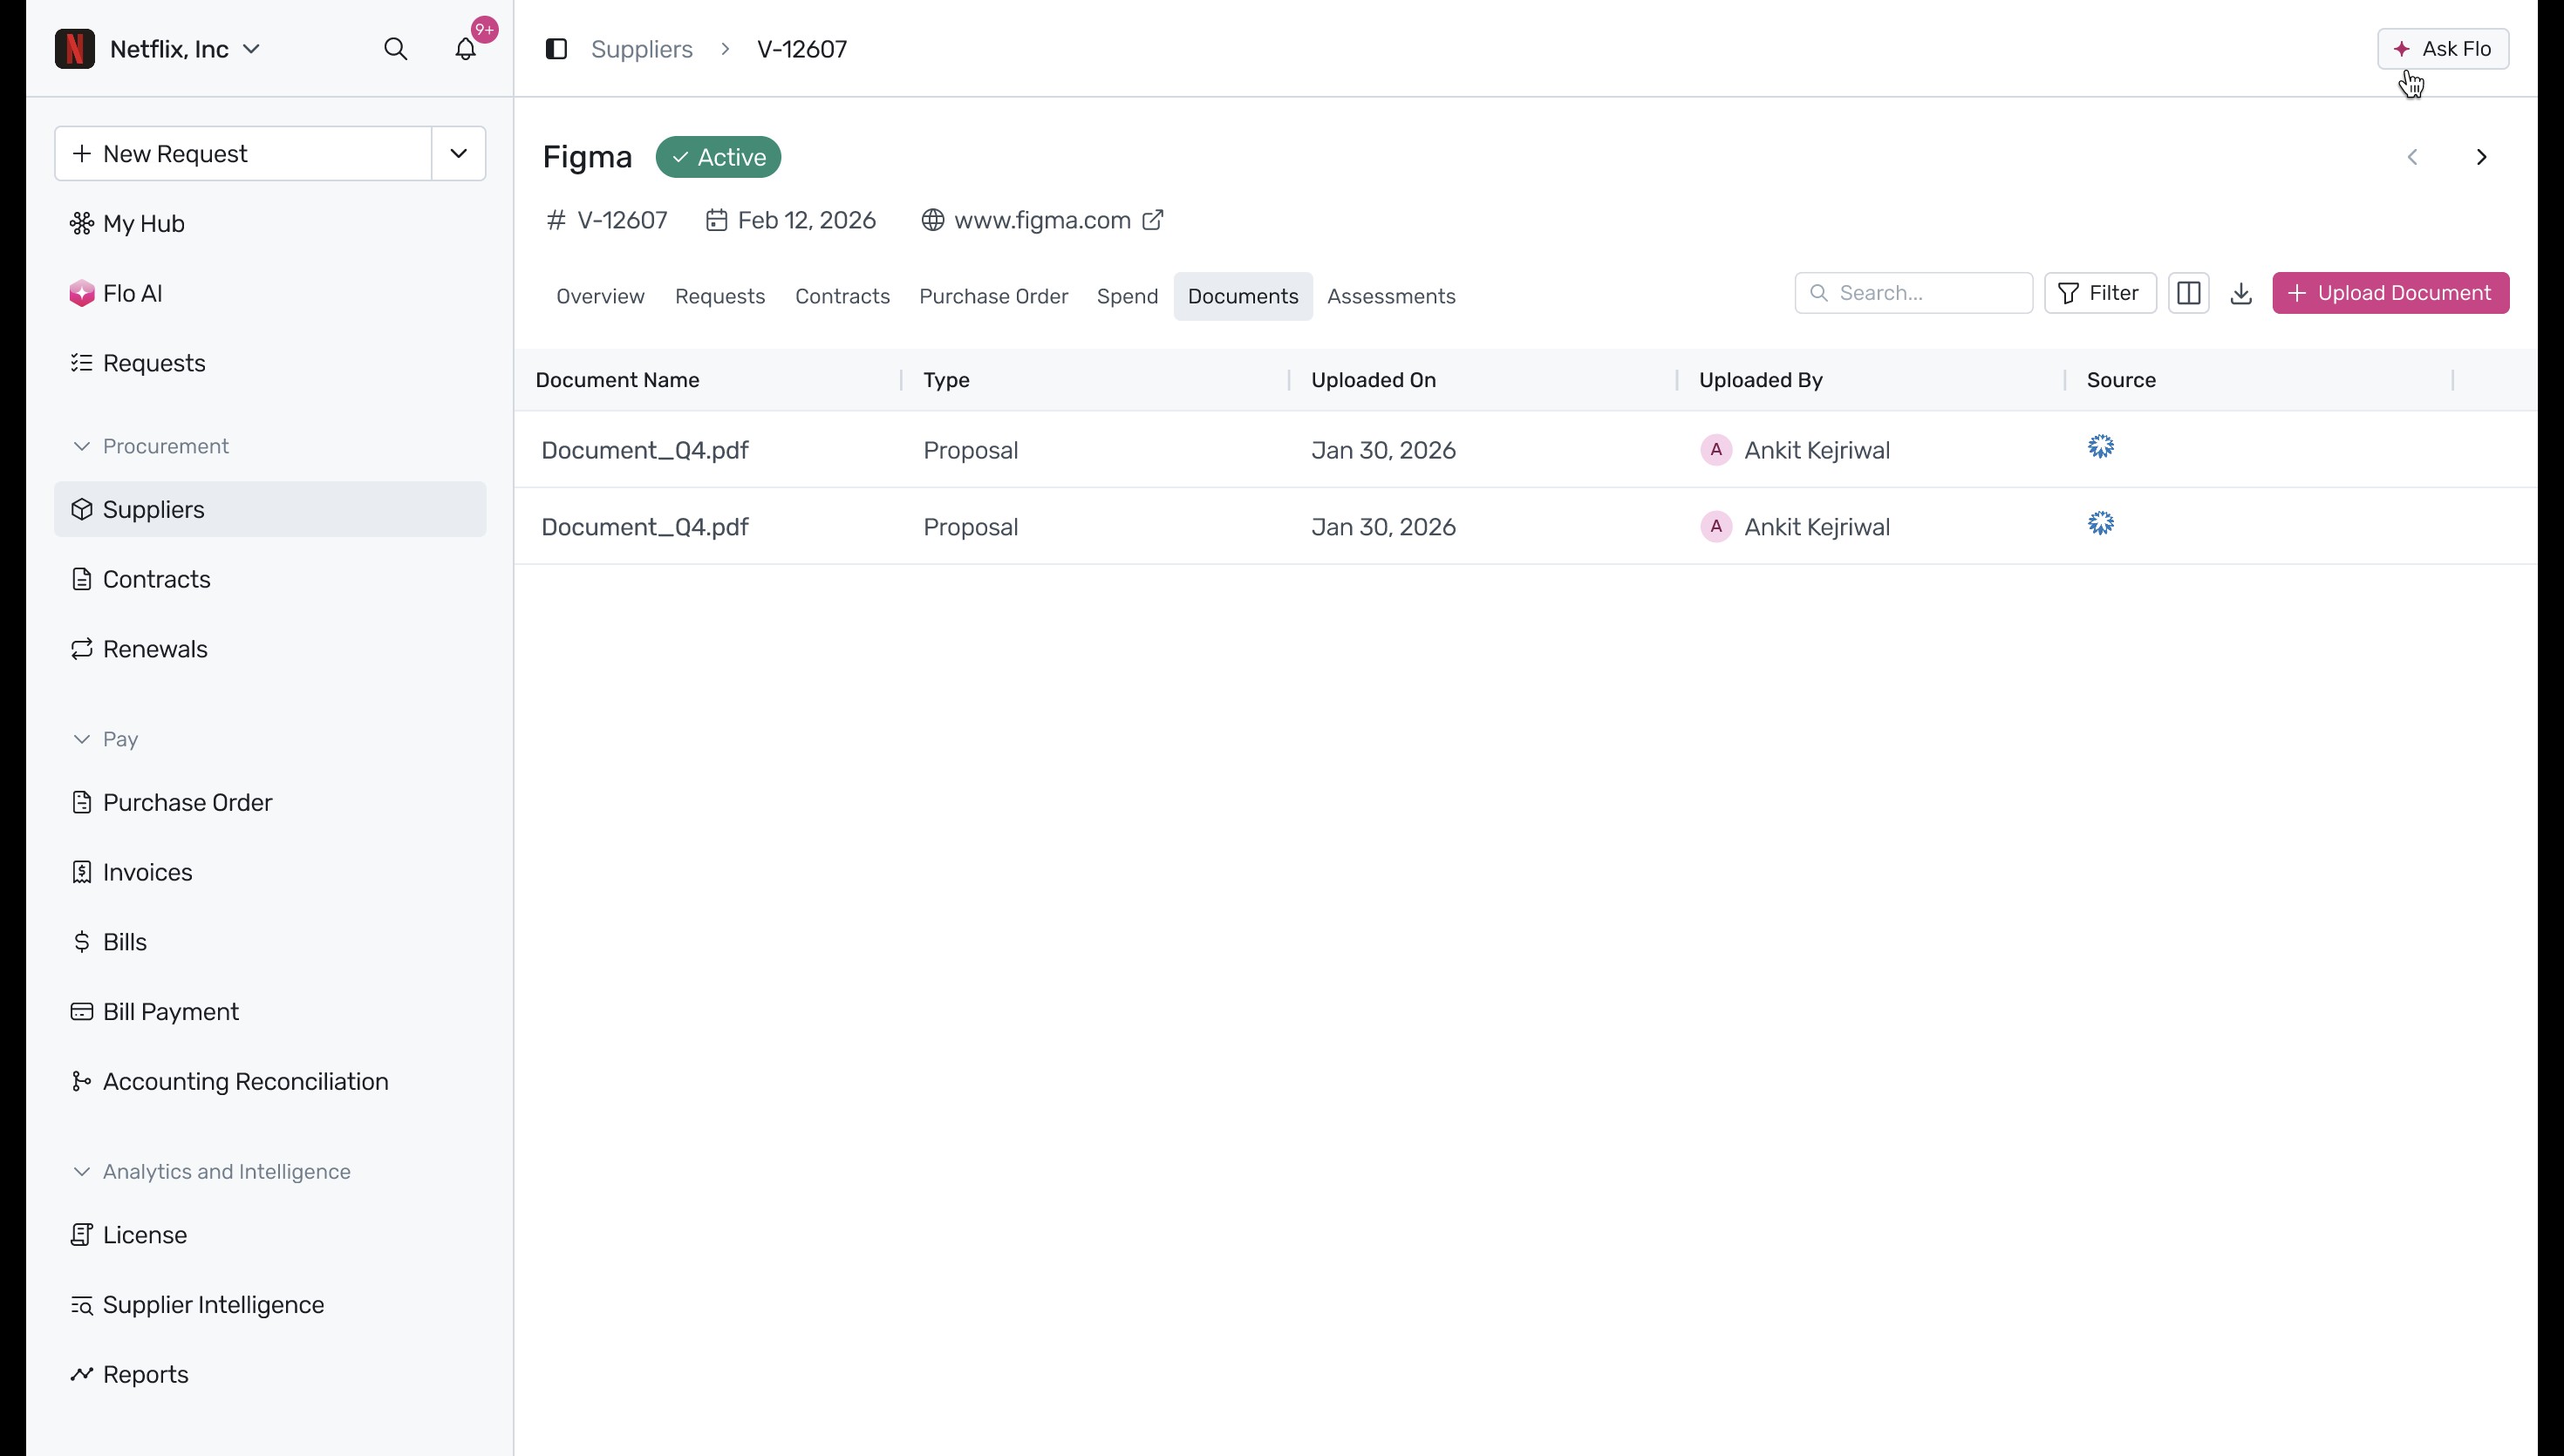Click the Upload Document button
This screenshot has width=2564, height=1456.
(x=2390, y=293)
